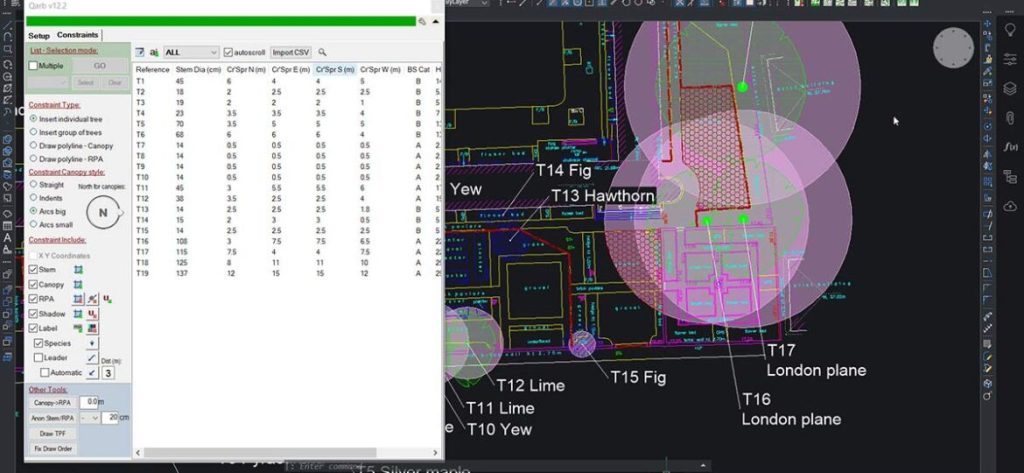Open the Attachments paperclip panel icon
Viewport: 1024px width, 473px height.
point(1010,118)
